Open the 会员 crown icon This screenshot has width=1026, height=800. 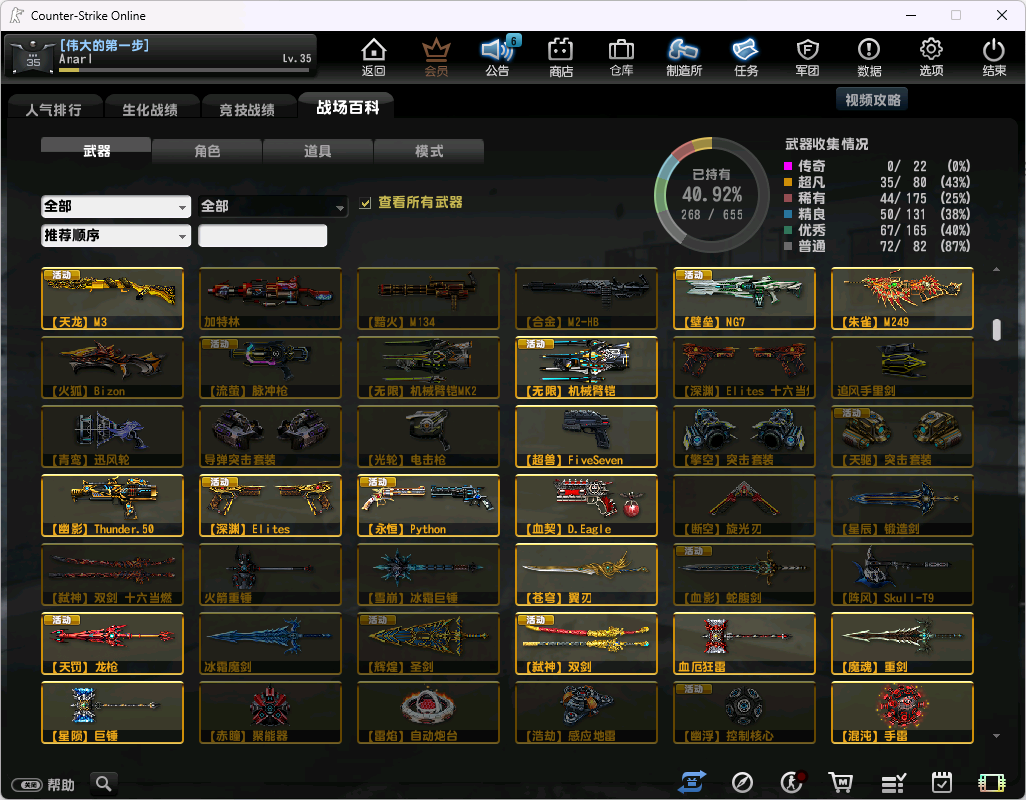(436, 57)
